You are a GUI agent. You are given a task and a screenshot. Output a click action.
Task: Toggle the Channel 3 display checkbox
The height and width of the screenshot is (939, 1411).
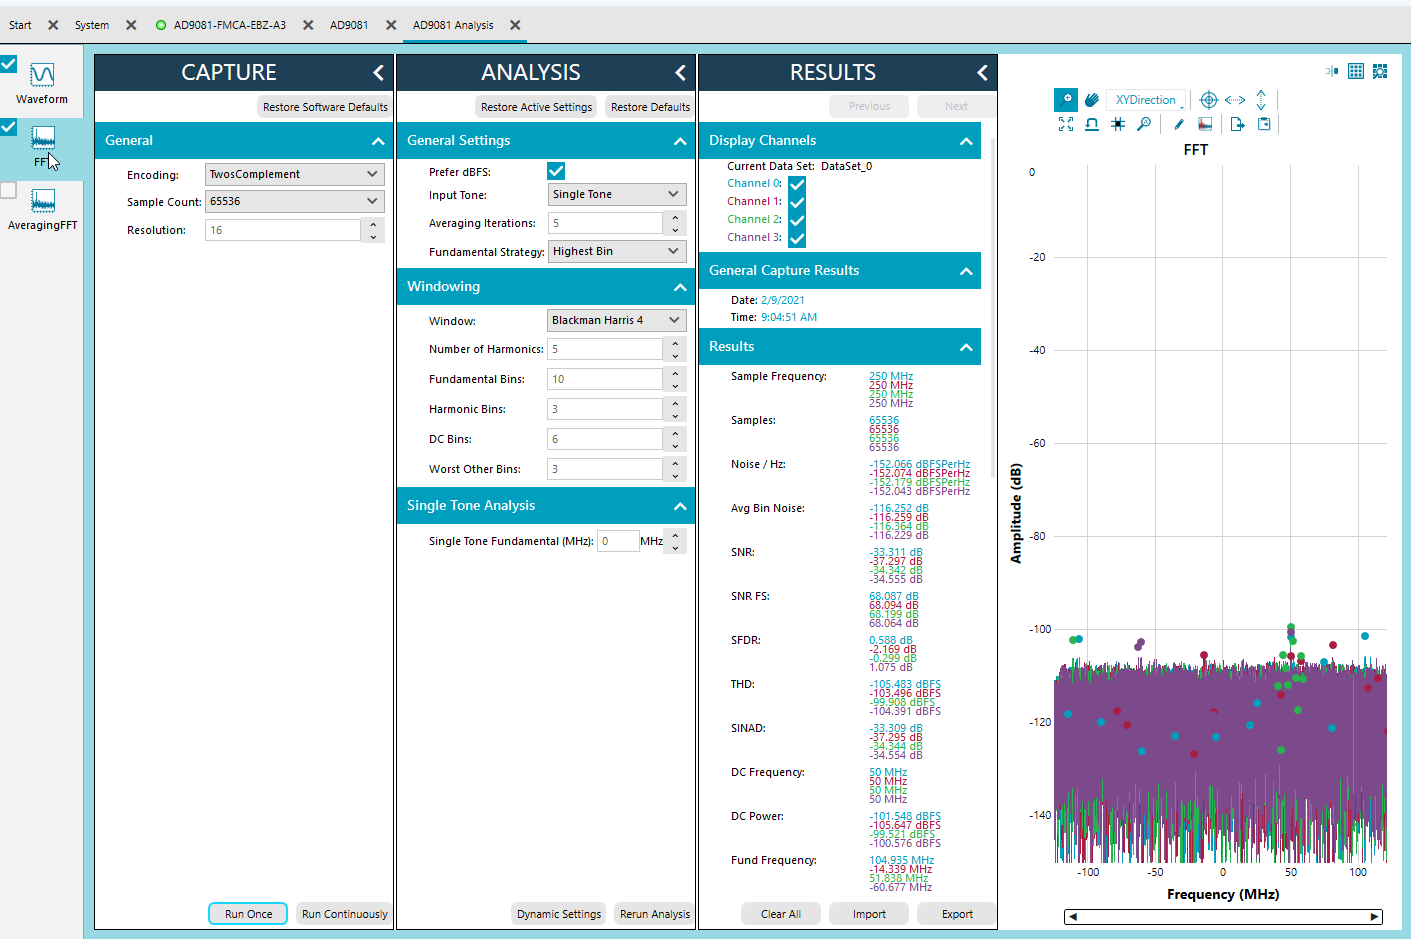coord(797,238)
